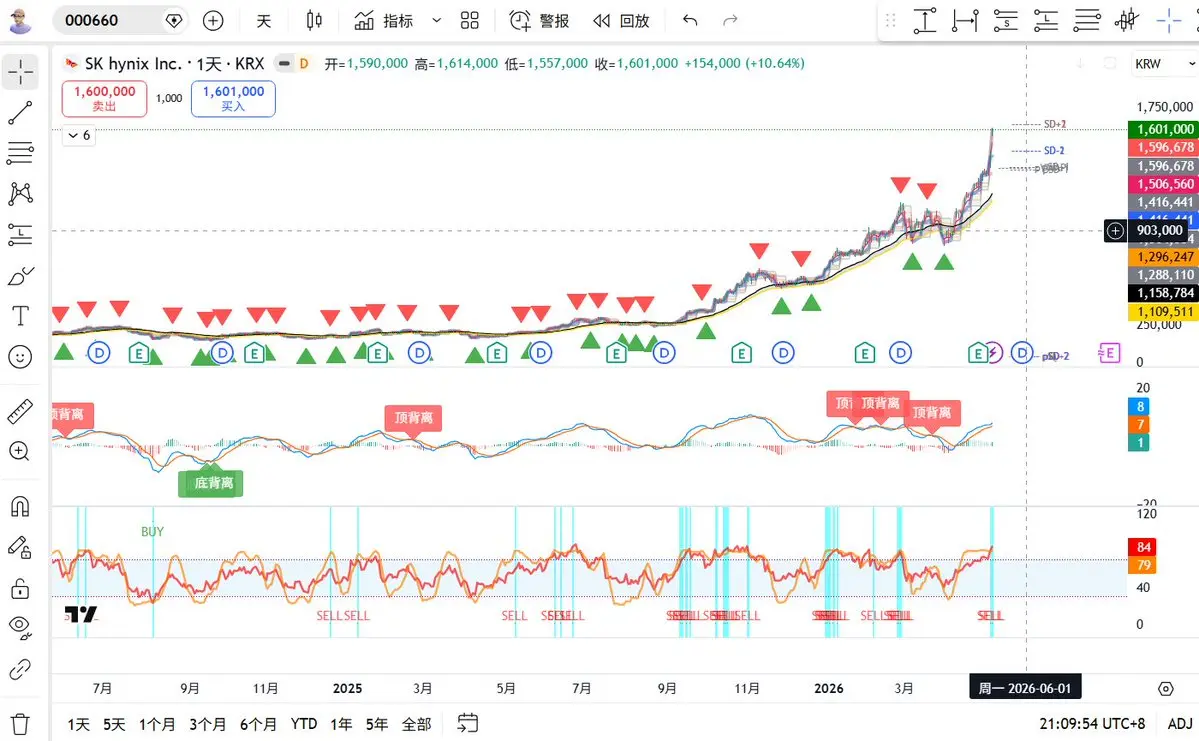1199x741 pixels.
Task: Toggle lock all drawings
Action: tap(21, 588)
